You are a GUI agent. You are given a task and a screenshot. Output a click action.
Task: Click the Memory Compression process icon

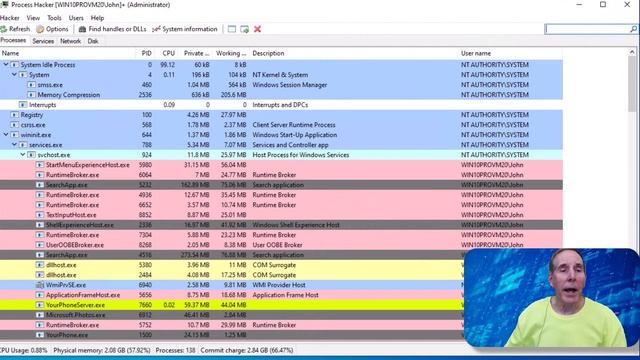[x=31, y=95]
